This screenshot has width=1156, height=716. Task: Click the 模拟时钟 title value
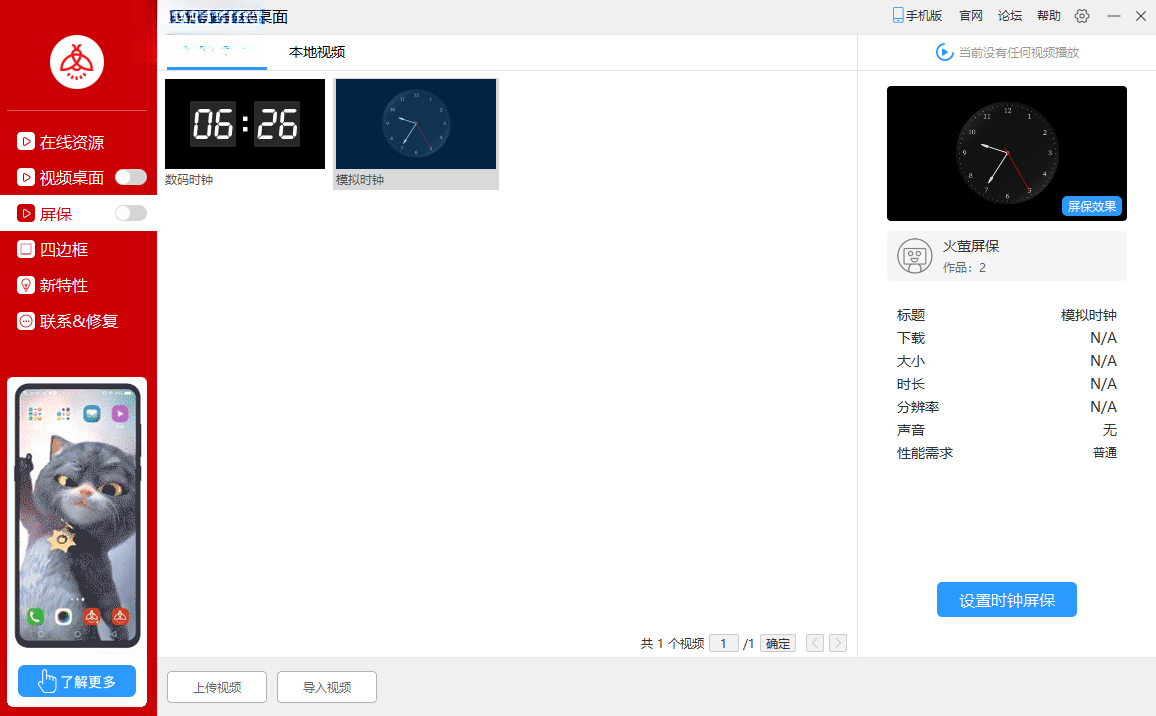1088,316
